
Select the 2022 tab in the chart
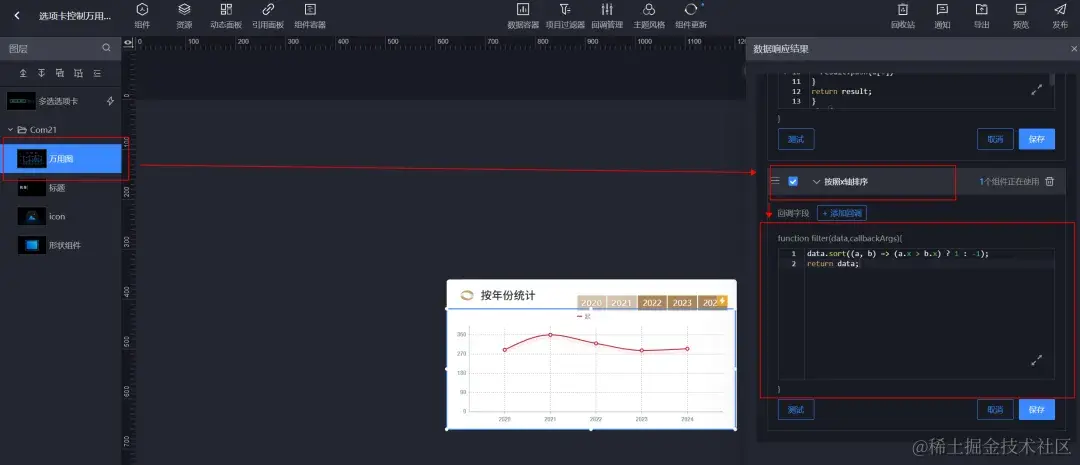(652, 302)
